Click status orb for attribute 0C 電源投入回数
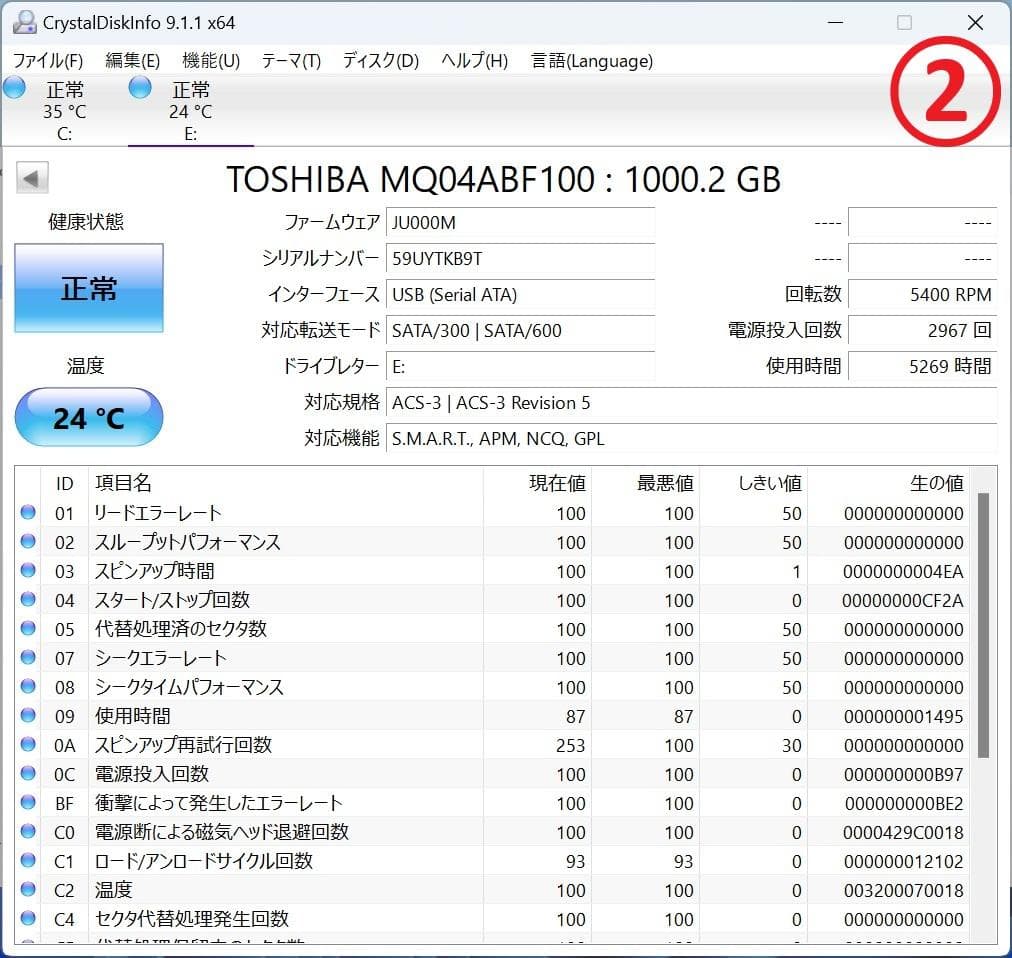 pos(28,773)
